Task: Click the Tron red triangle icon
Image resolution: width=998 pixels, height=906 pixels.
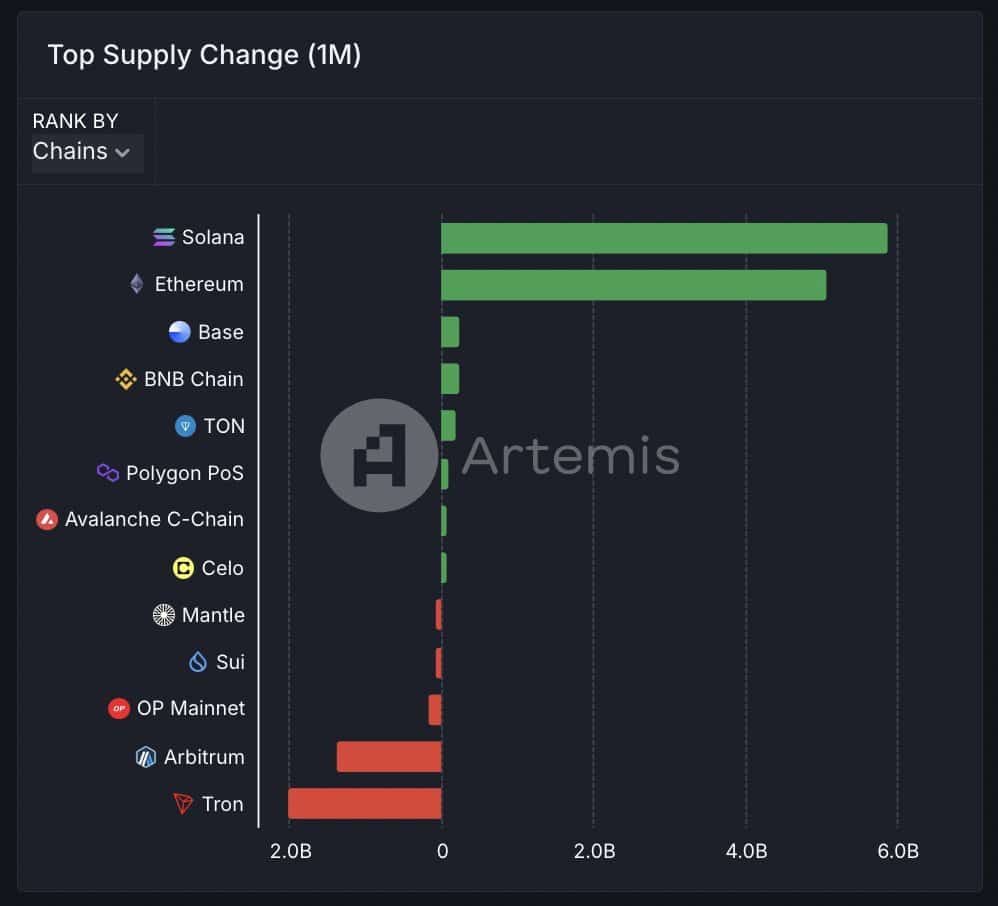Action: [x=183, y=803]
